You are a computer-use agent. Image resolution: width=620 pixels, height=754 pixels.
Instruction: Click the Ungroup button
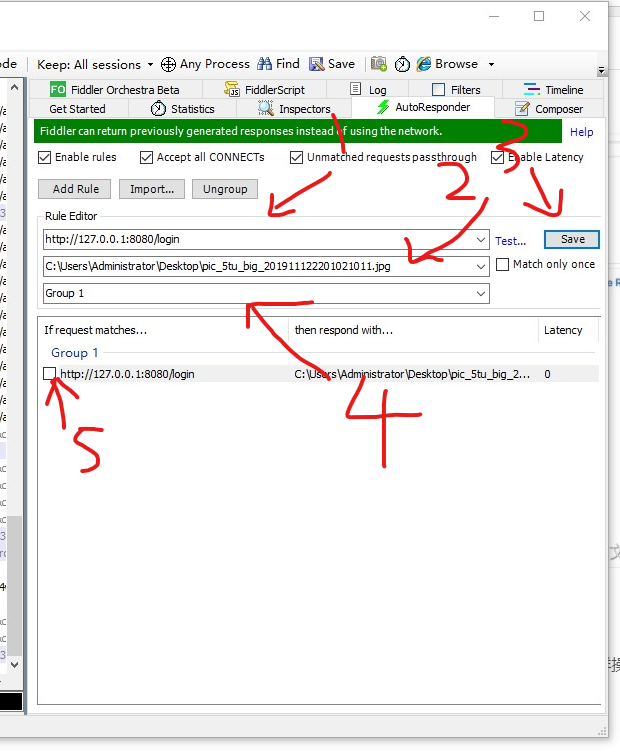[225, 189]
